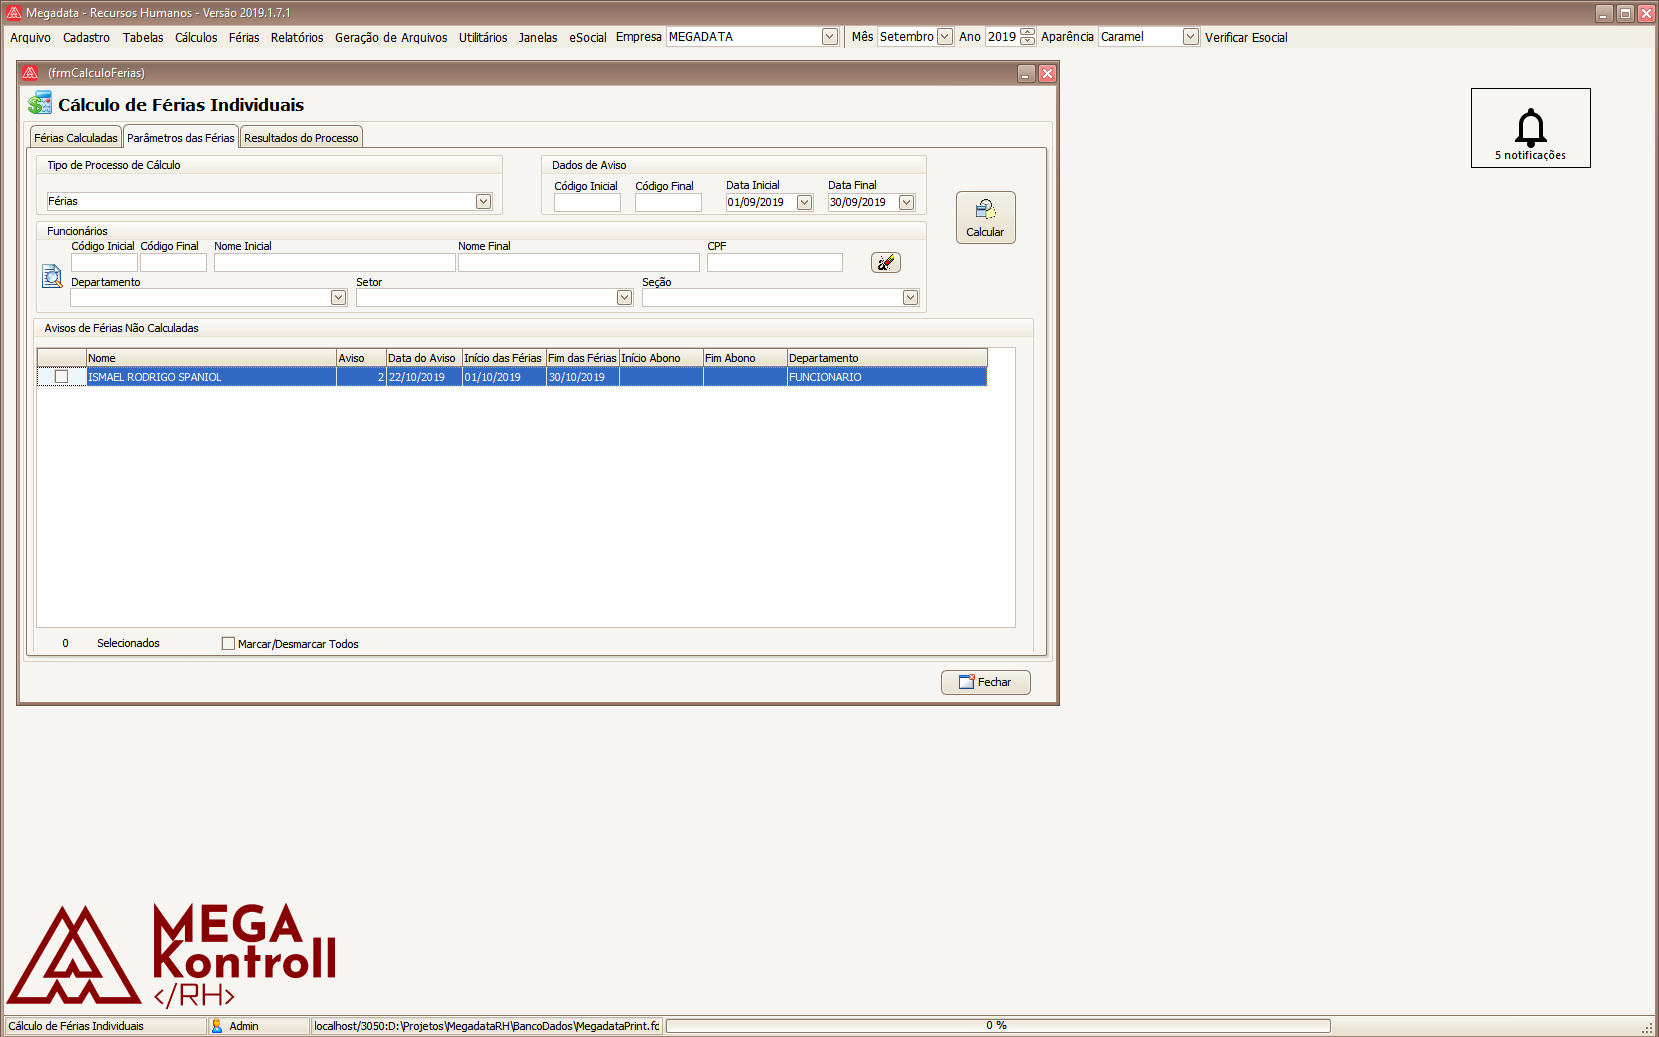Click the MegaKontroll RH logo
Image resolution: width=1659 pixels, height=1037 pixels.
171,955
